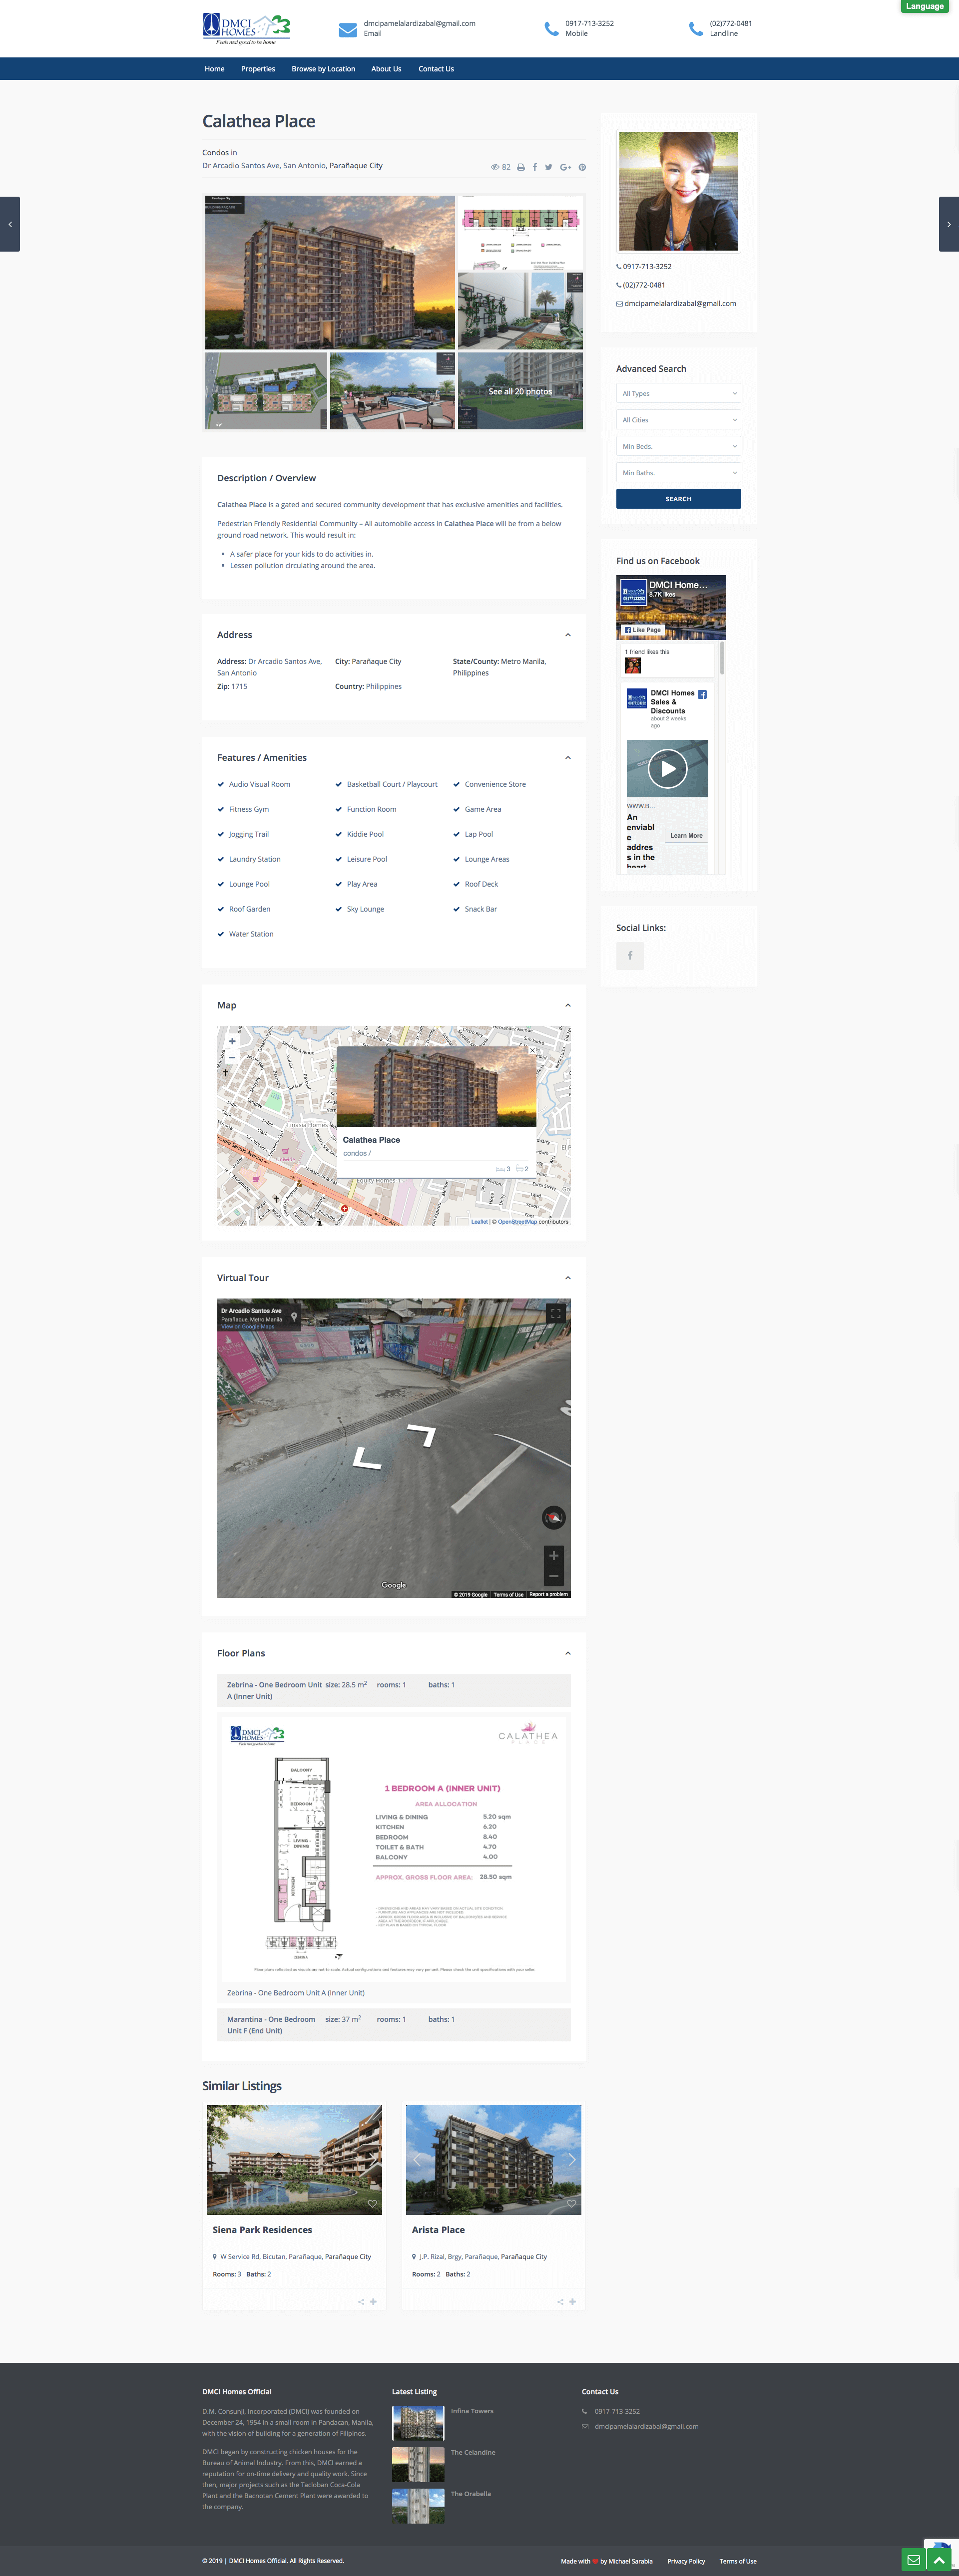Close the Calathea Place map popup
Screen dimensions: 959x2576
click(532, 1050)
